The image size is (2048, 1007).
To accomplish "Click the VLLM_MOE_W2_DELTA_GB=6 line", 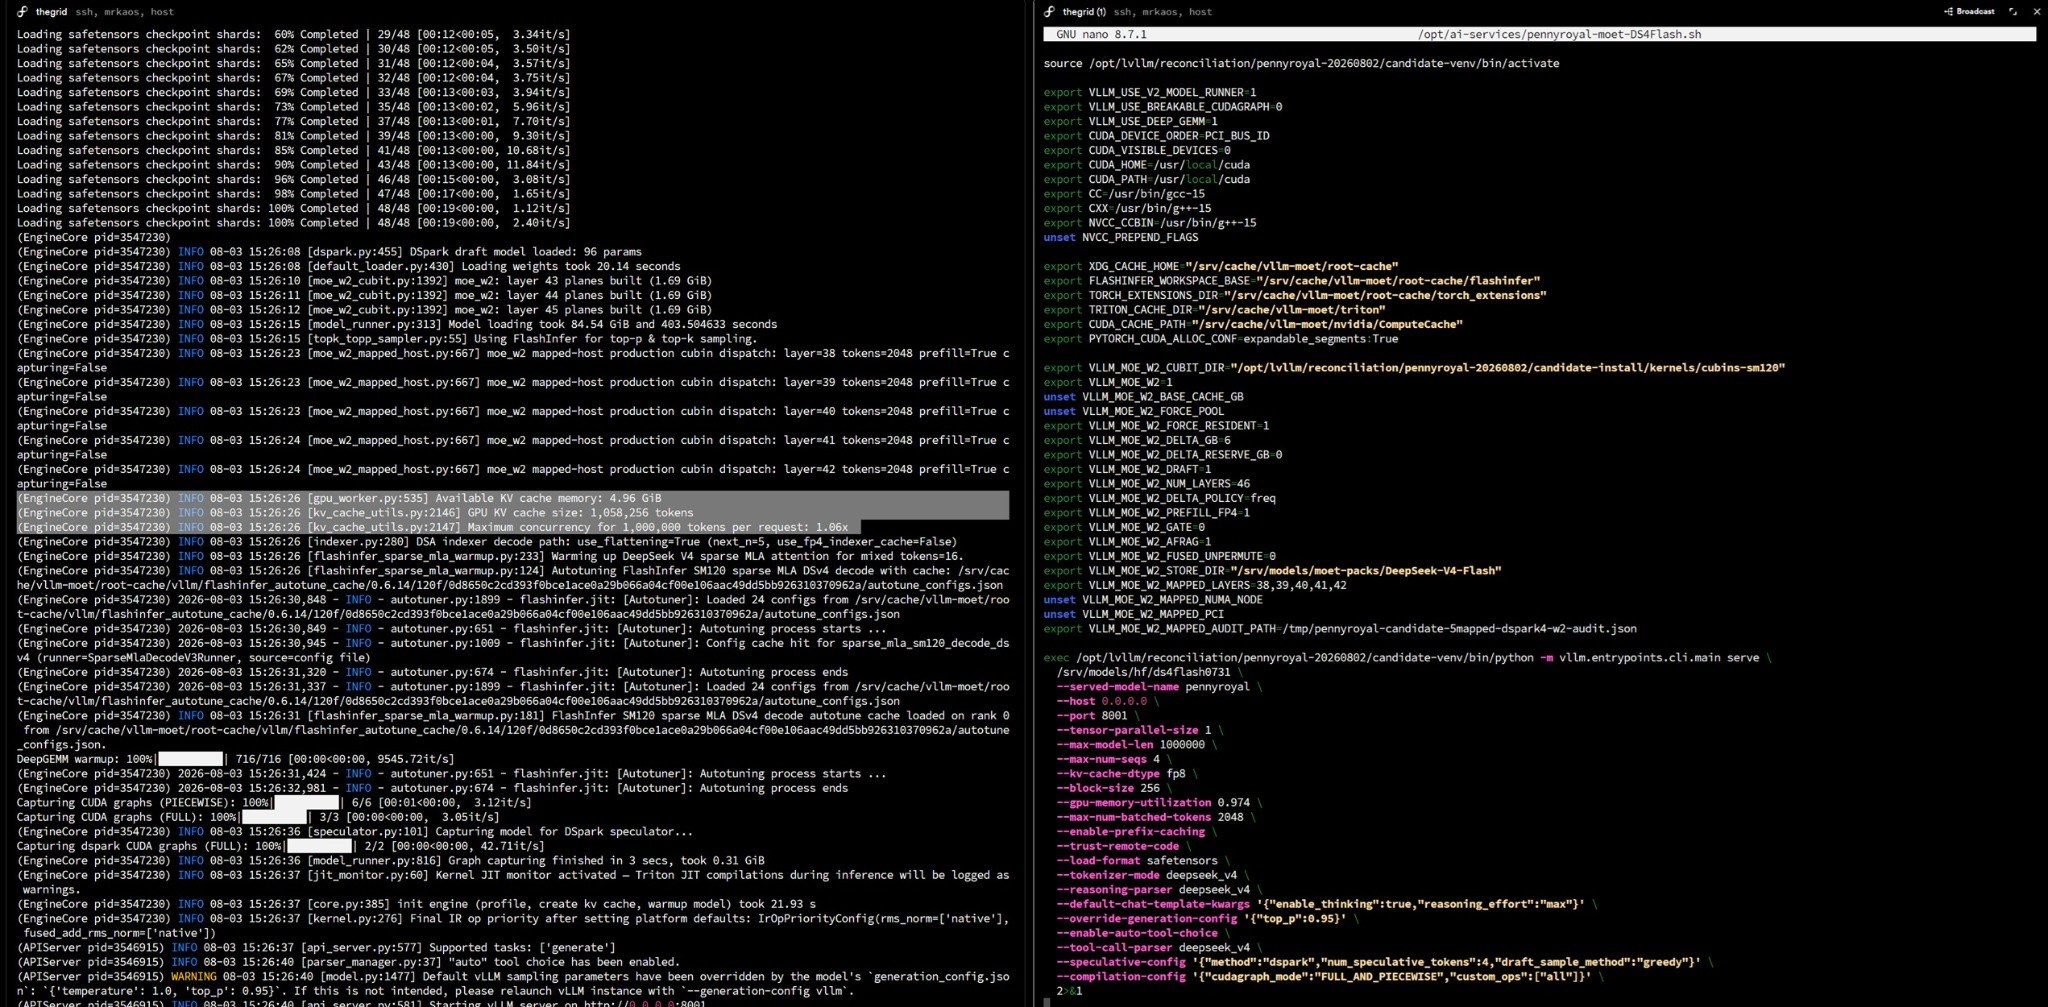I will pos(1137,440).
